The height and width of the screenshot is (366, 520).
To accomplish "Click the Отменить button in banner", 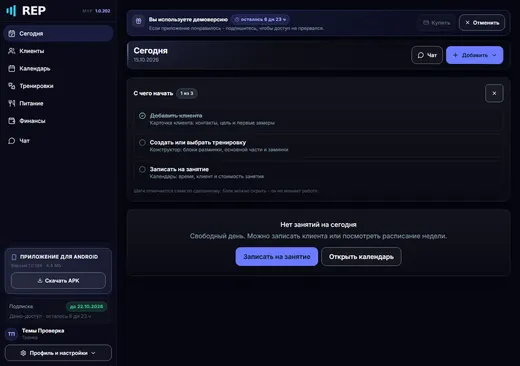I will click(x=482, y=23).
